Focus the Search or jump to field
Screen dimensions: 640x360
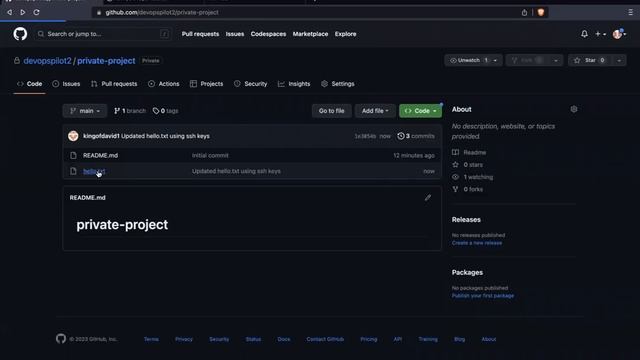103,34
